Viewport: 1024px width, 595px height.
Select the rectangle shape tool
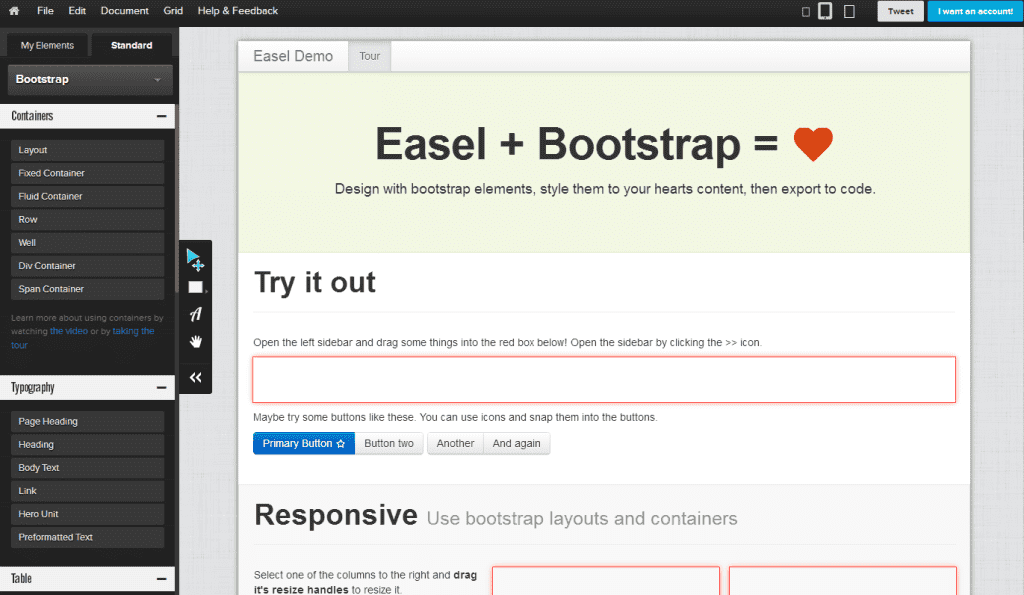(195, 287)
